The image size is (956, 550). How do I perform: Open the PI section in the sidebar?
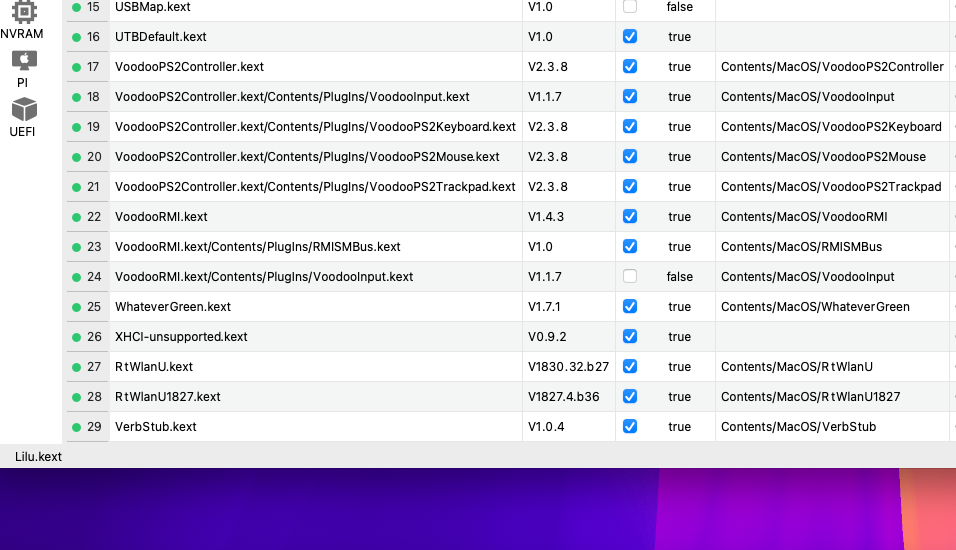pos(23,70)
